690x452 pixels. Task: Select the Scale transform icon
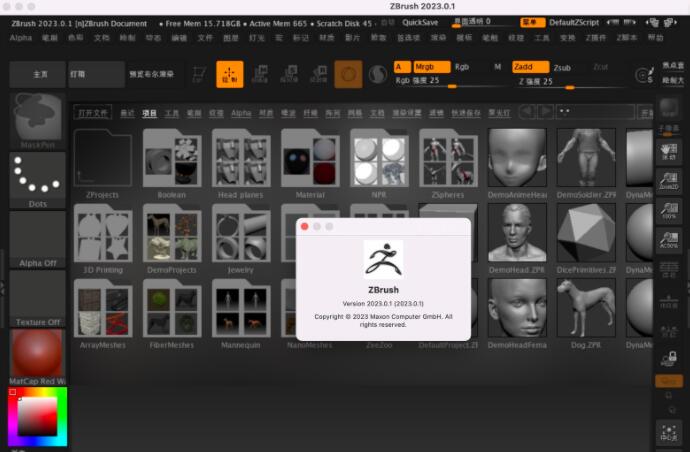click(289, 74)
